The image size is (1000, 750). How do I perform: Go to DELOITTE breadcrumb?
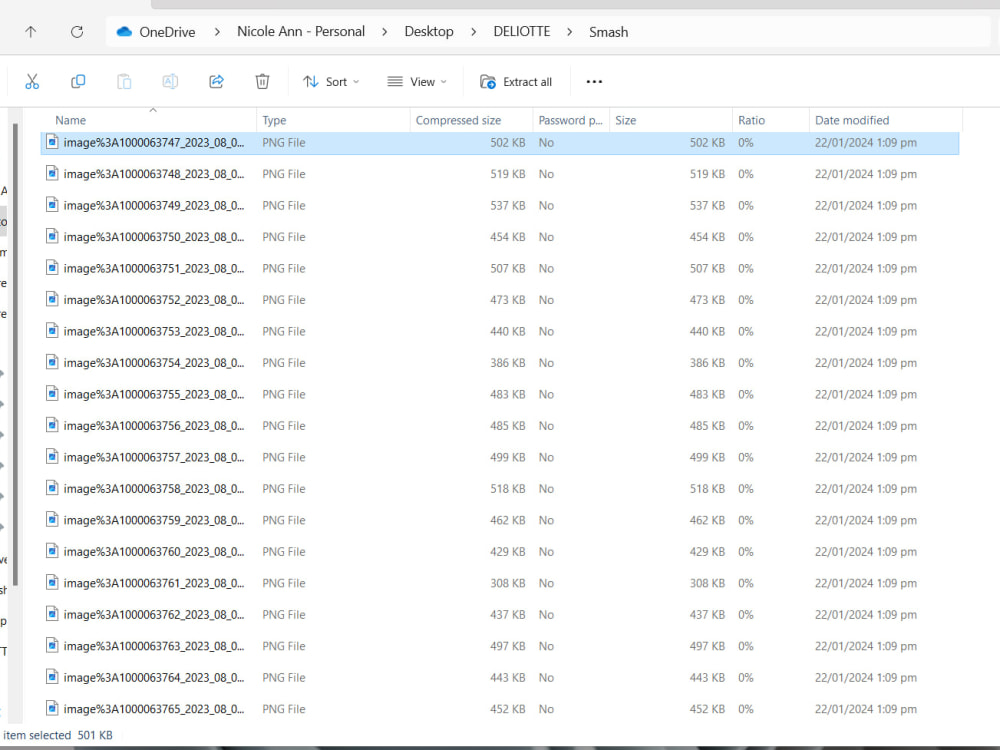[x=522, y=32]
